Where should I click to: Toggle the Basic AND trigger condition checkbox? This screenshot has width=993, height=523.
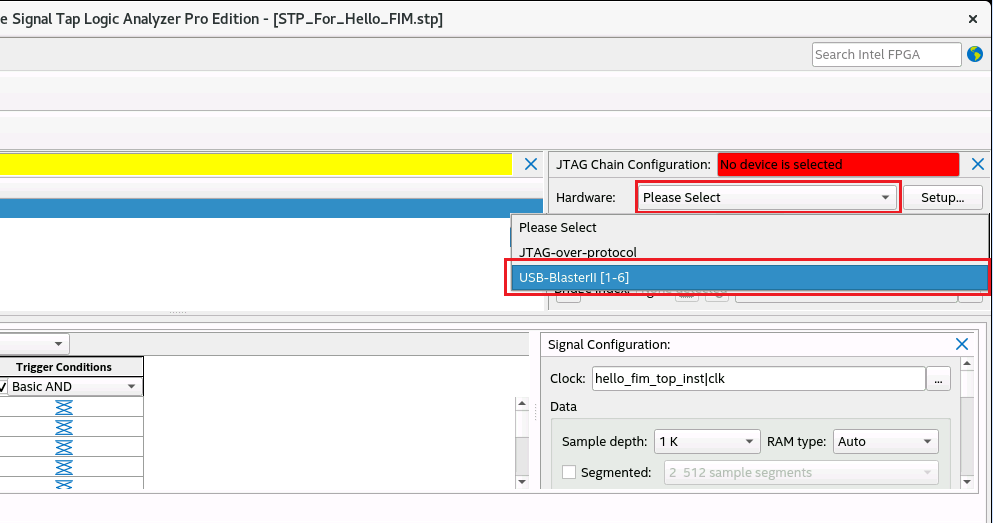coord(4,387)
